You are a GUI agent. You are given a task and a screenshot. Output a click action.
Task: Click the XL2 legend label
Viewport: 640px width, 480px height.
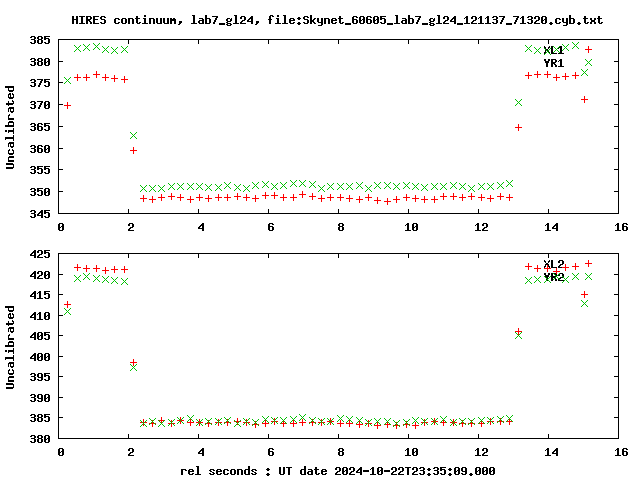(x=554, y=264)
